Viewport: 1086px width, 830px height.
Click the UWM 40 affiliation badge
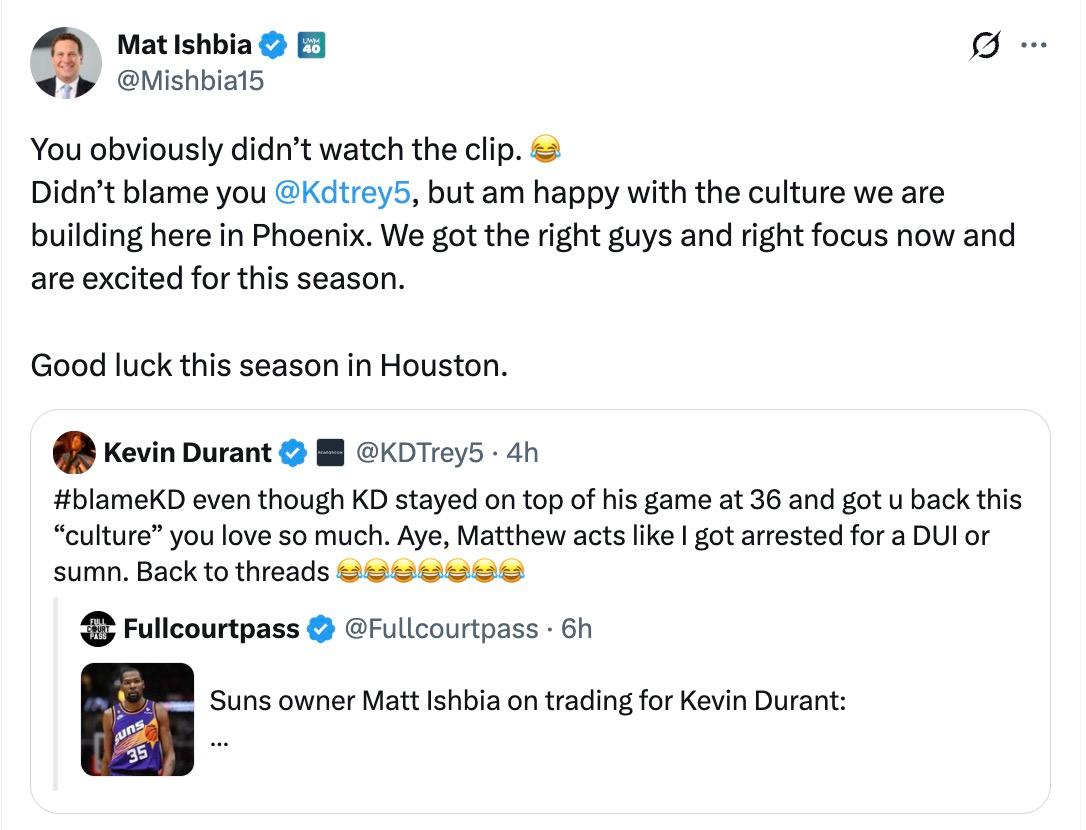pos(312,45)
